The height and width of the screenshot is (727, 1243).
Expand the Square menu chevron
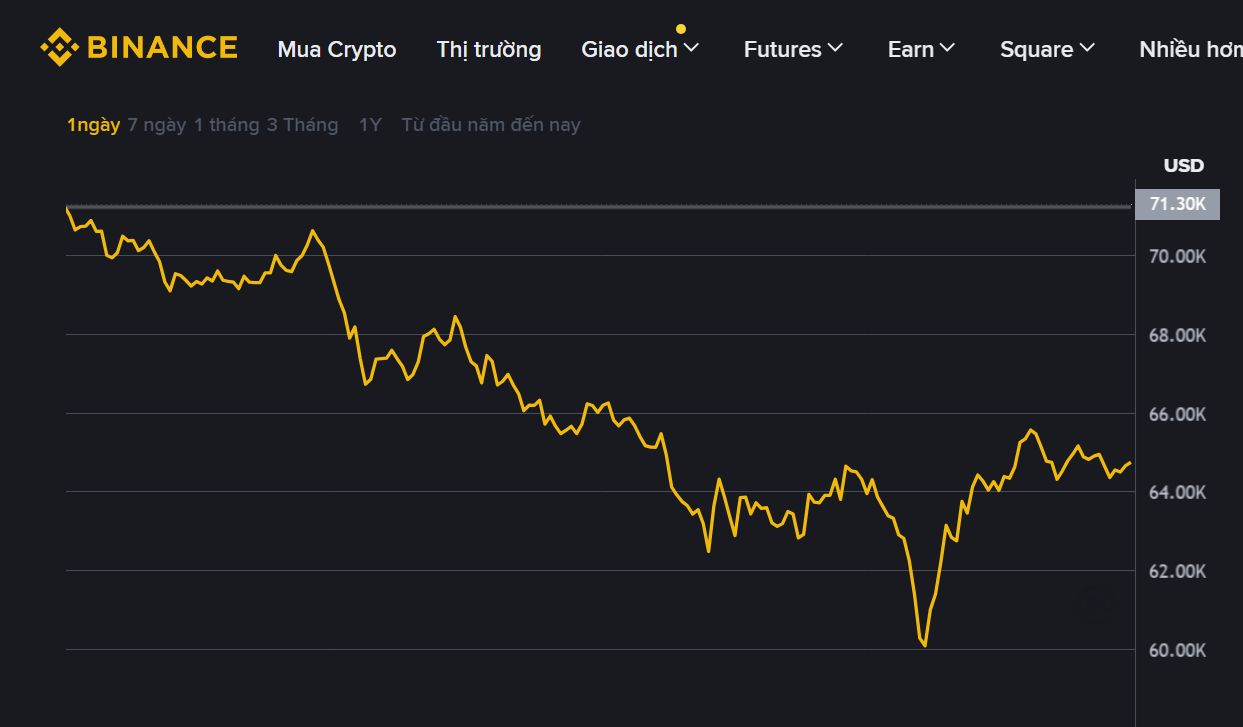1087,48
